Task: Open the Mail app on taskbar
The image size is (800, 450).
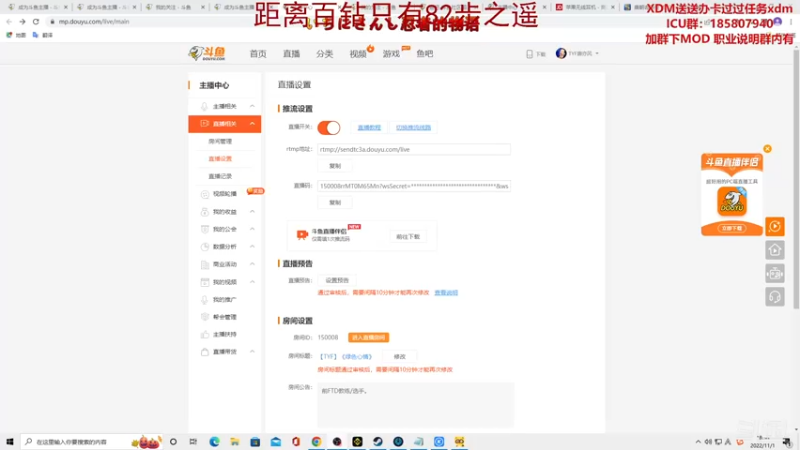Action: coord(276,442)
